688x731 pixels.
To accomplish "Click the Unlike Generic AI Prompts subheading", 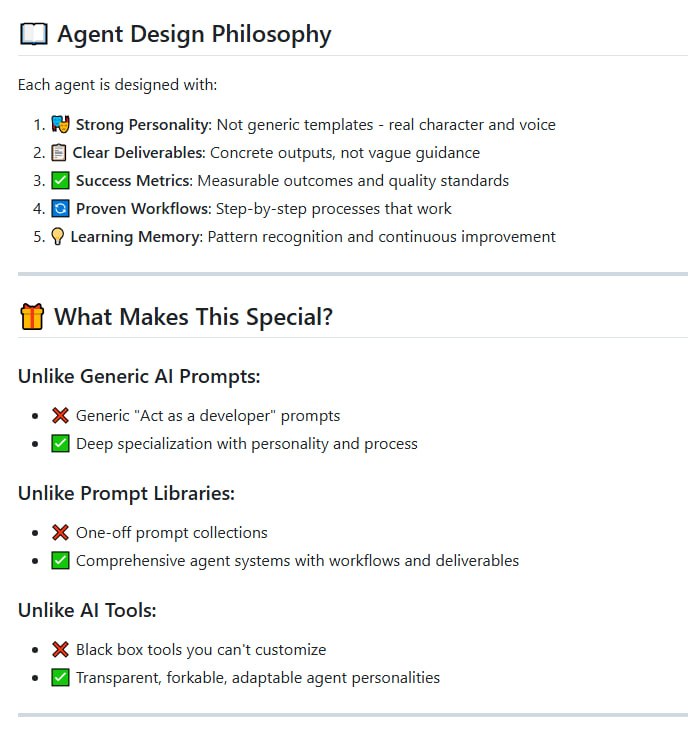I will coord(139,376).
